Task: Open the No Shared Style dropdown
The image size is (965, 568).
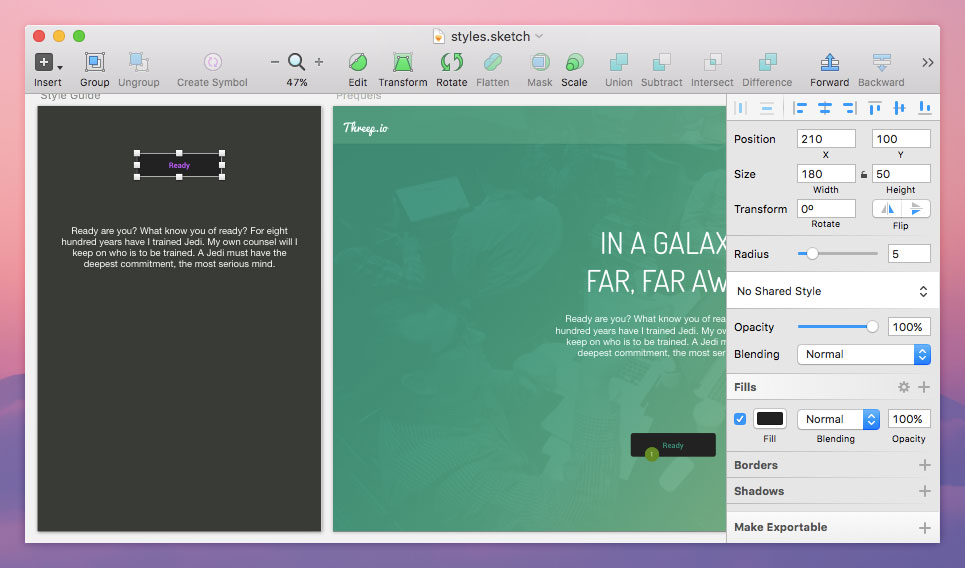Action: [832, 291]
